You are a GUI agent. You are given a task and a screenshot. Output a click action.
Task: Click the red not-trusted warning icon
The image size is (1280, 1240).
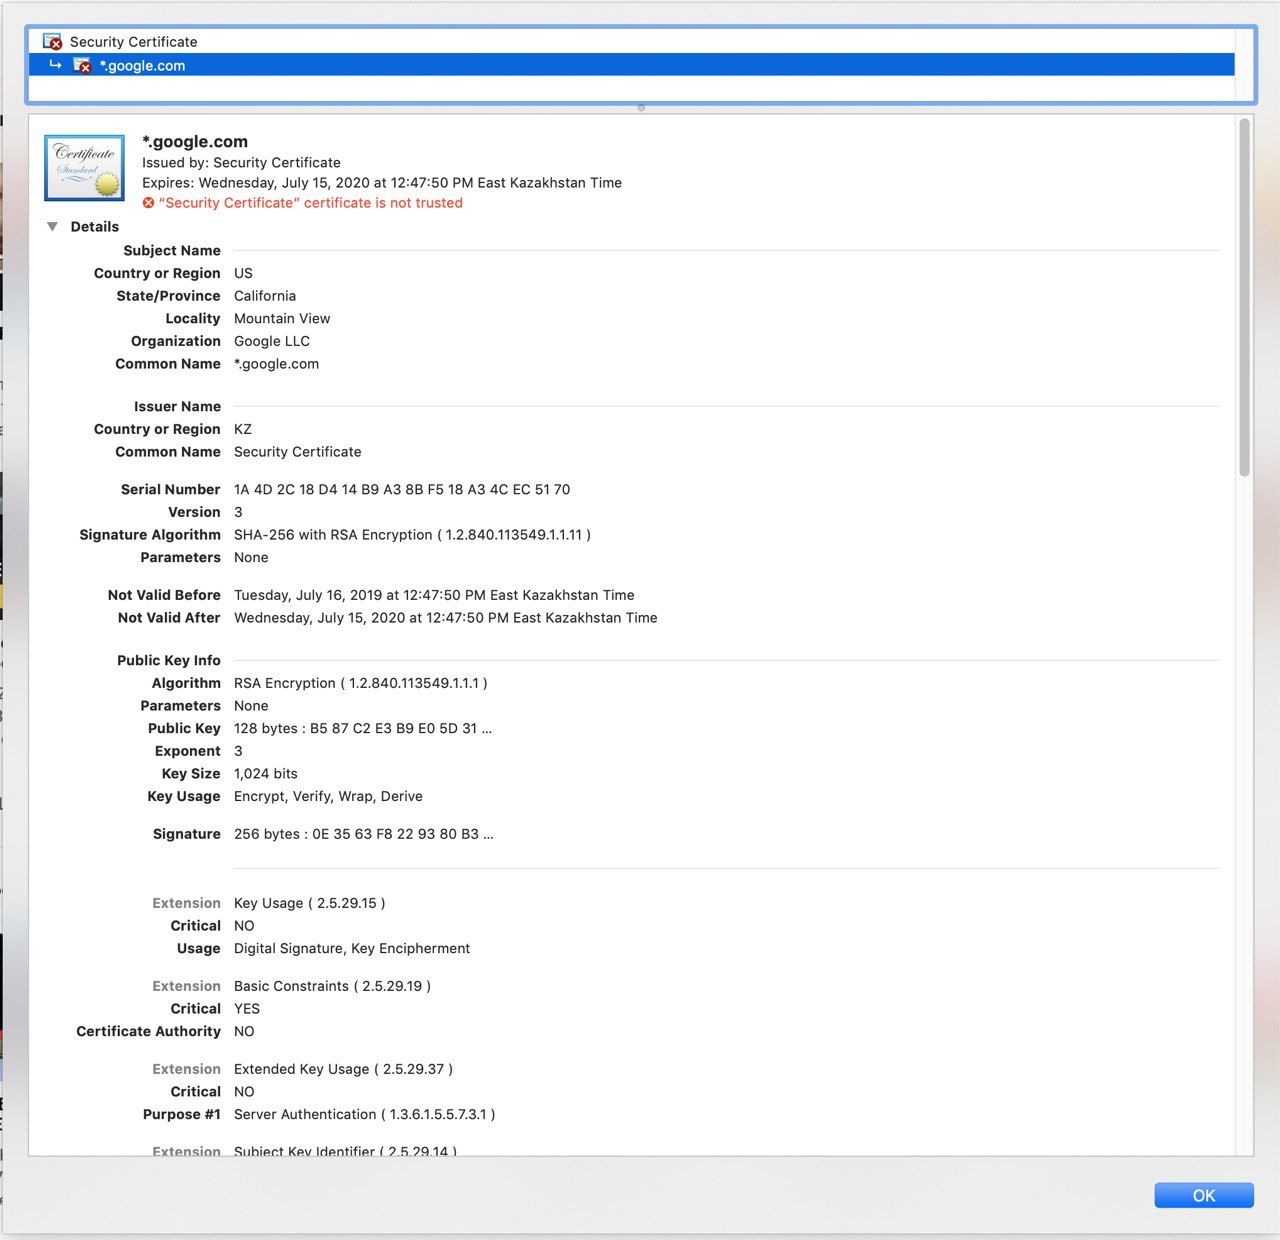point(148,203)
